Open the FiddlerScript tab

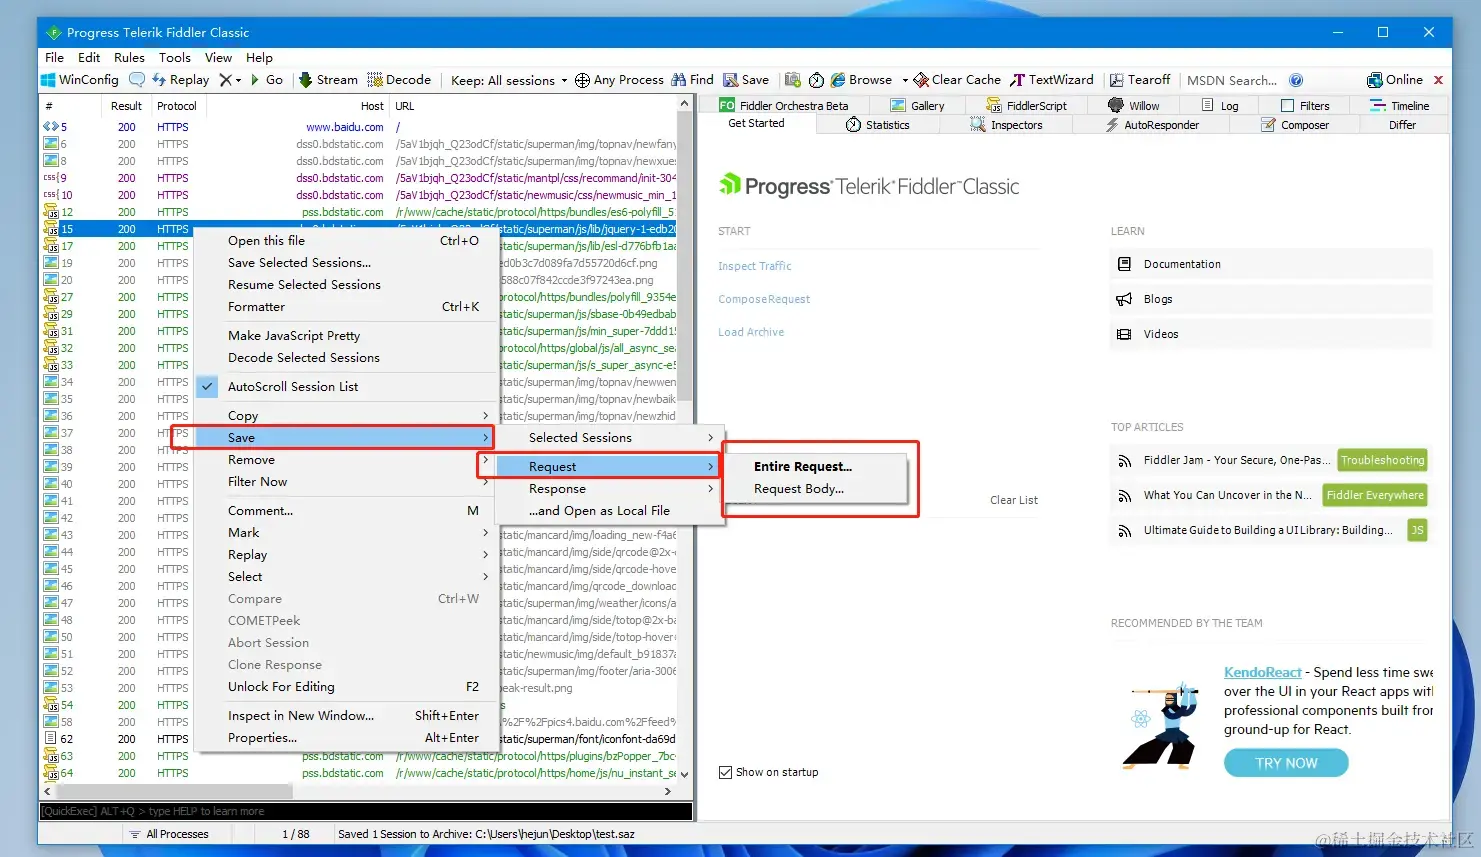click(1026, 106)
